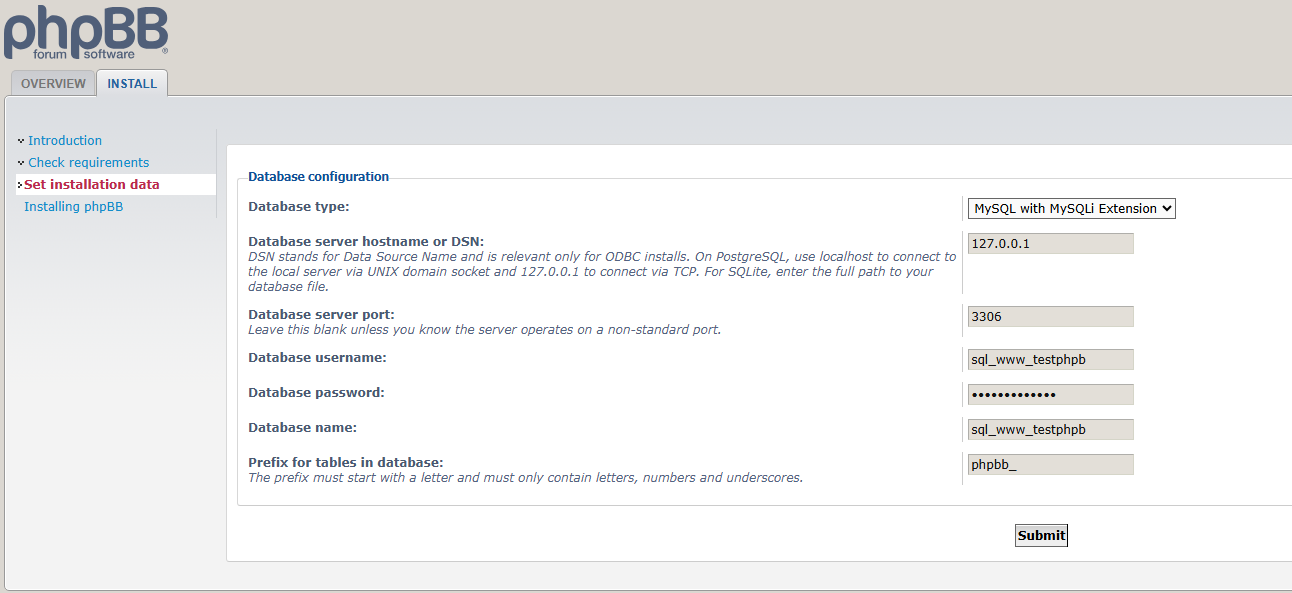Click the table prefix input field
This screenshot has width=1292, height=593.
pyautogui.click(x=1050, y=464)
